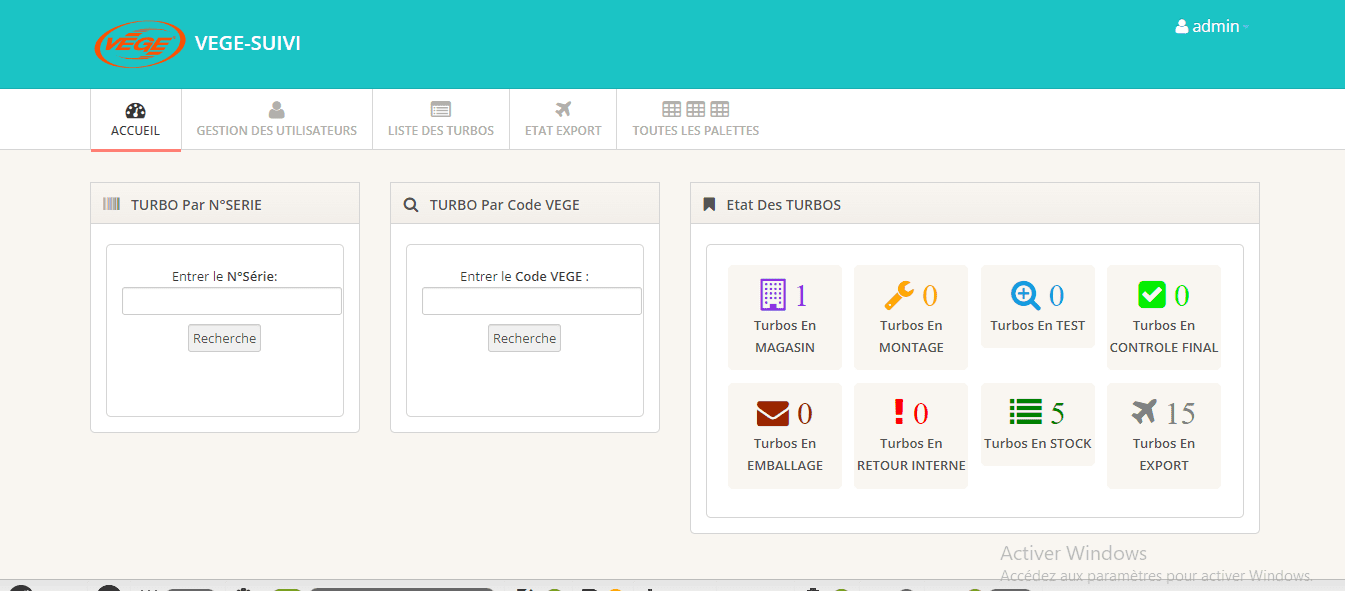Click the bookmark icon in Etat Des TURBOS header

pos(709,204)
